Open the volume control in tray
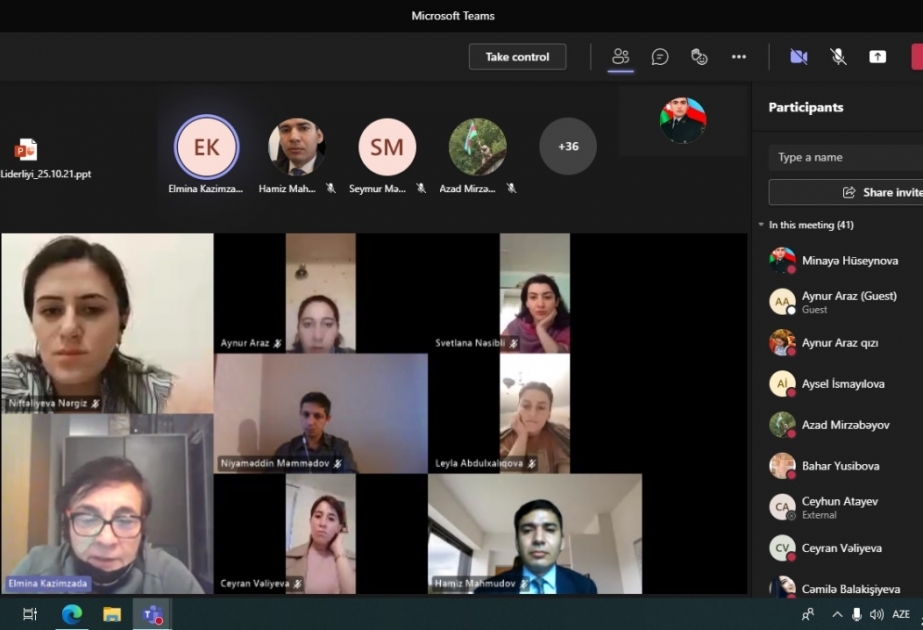The width and height of the screenshot is (923, 630). pyautogui.click(x=876, y=615)
